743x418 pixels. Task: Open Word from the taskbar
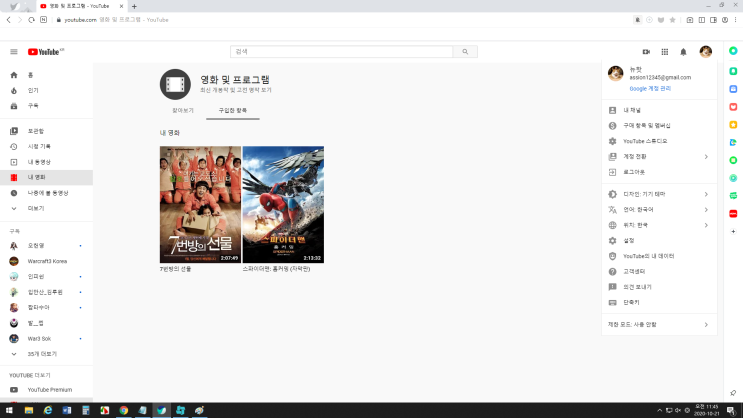67,410
